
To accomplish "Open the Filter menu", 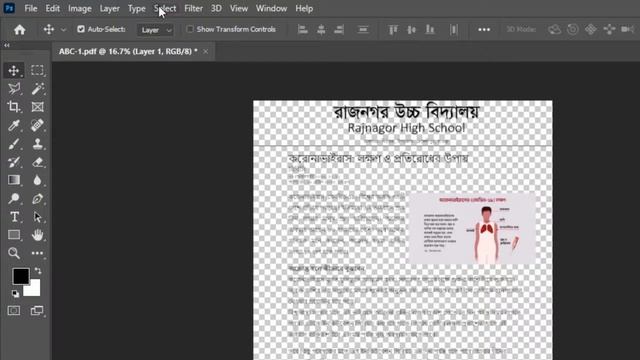I will point(193,9).
